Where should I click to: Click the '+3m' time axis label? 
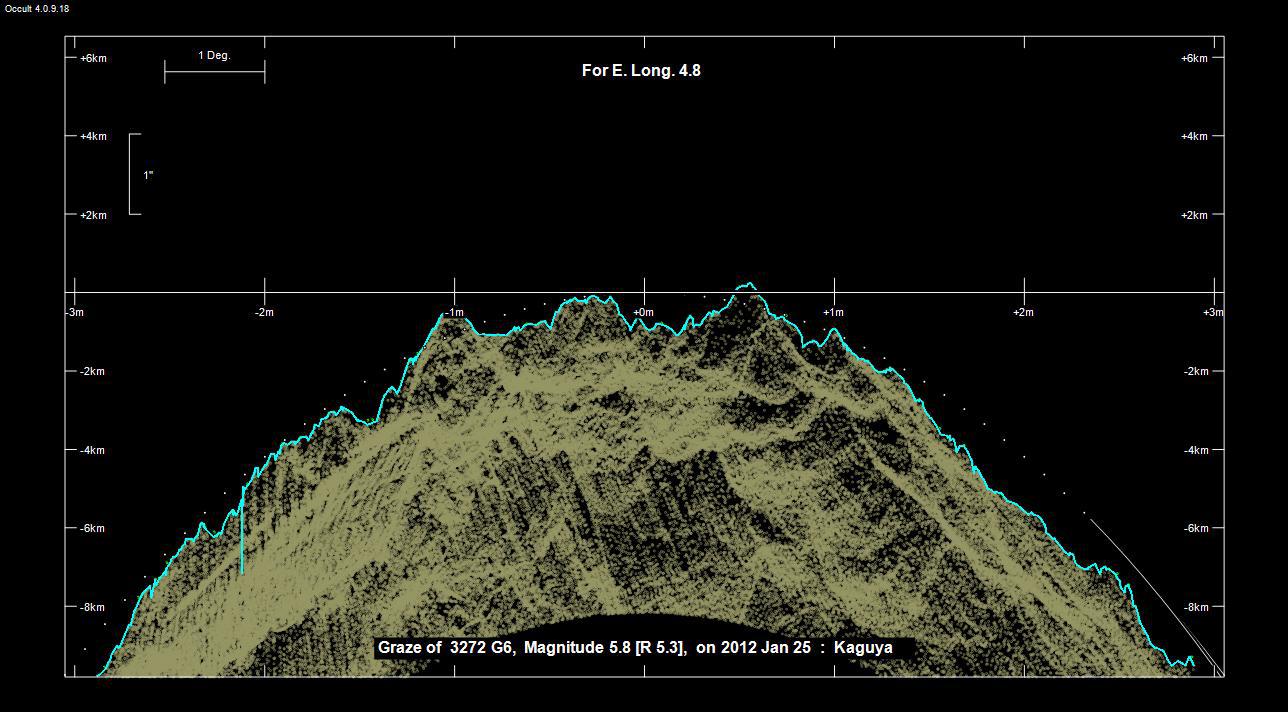tap(1213, 312)
